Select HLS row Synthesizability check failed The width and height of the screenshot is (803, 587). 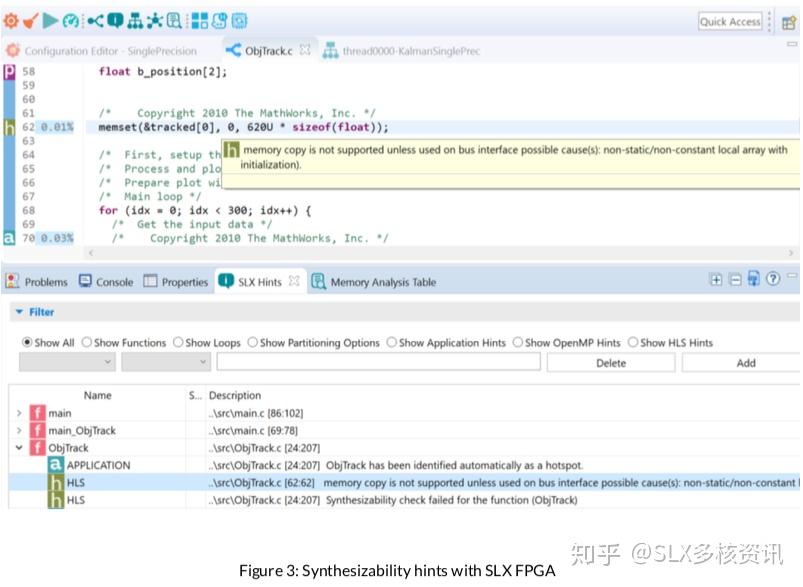point(404,500)
